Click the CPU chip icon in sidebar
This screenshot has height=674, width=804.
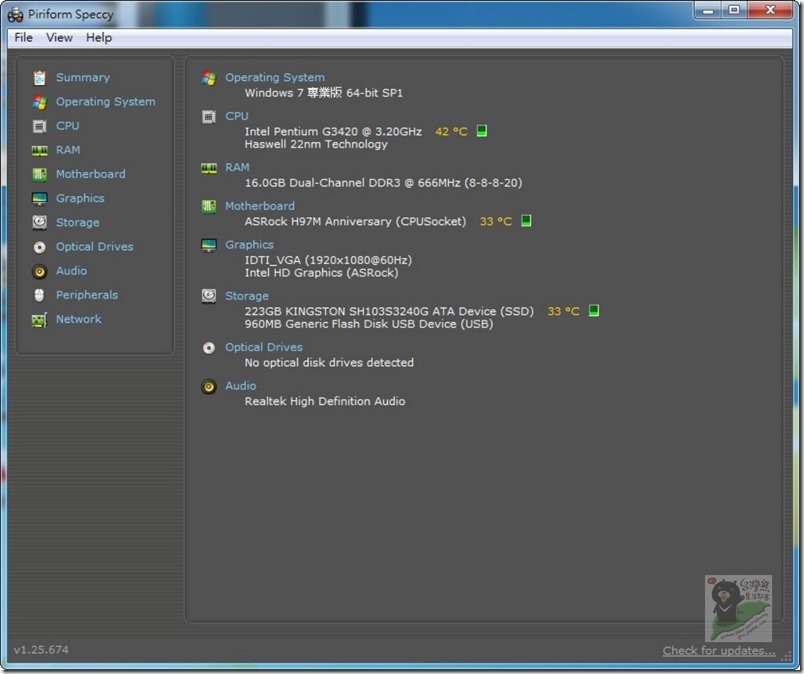39,126
